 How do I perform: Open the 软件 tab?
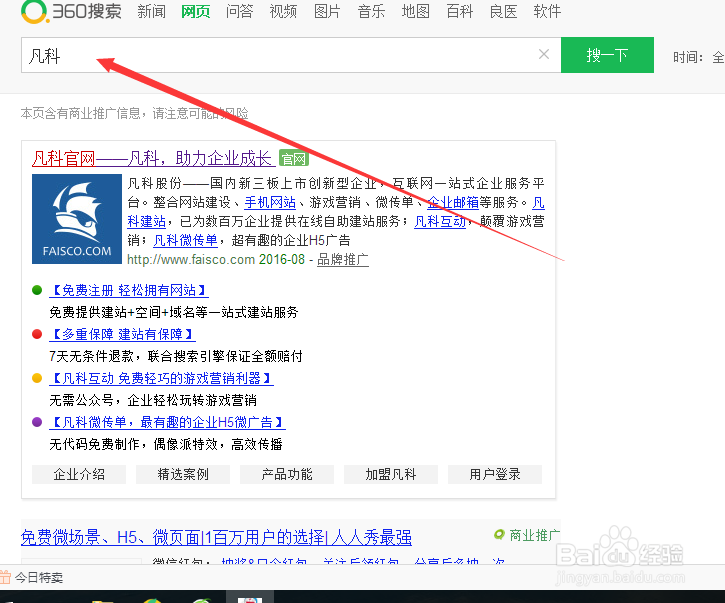[547, 11]
